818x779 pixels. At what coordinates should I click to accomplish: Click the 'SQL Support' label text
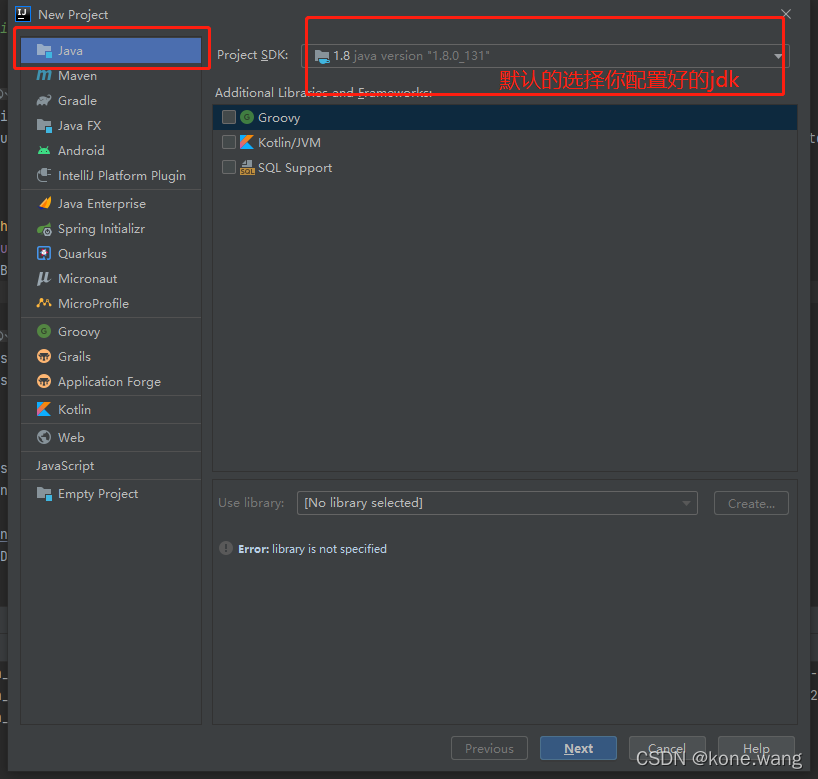(295, 168)
